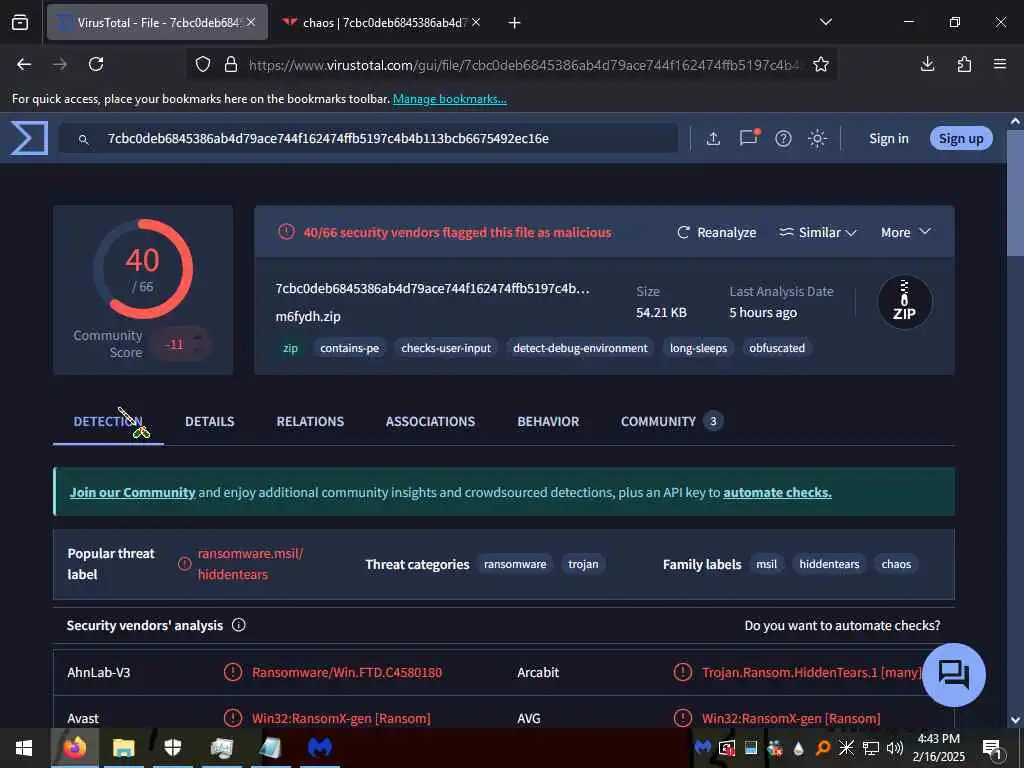Image resolution: width=1024 pixels, height=768 pixels.
Task: Switch to the DETAILS tab
Action: pos(210,422)
